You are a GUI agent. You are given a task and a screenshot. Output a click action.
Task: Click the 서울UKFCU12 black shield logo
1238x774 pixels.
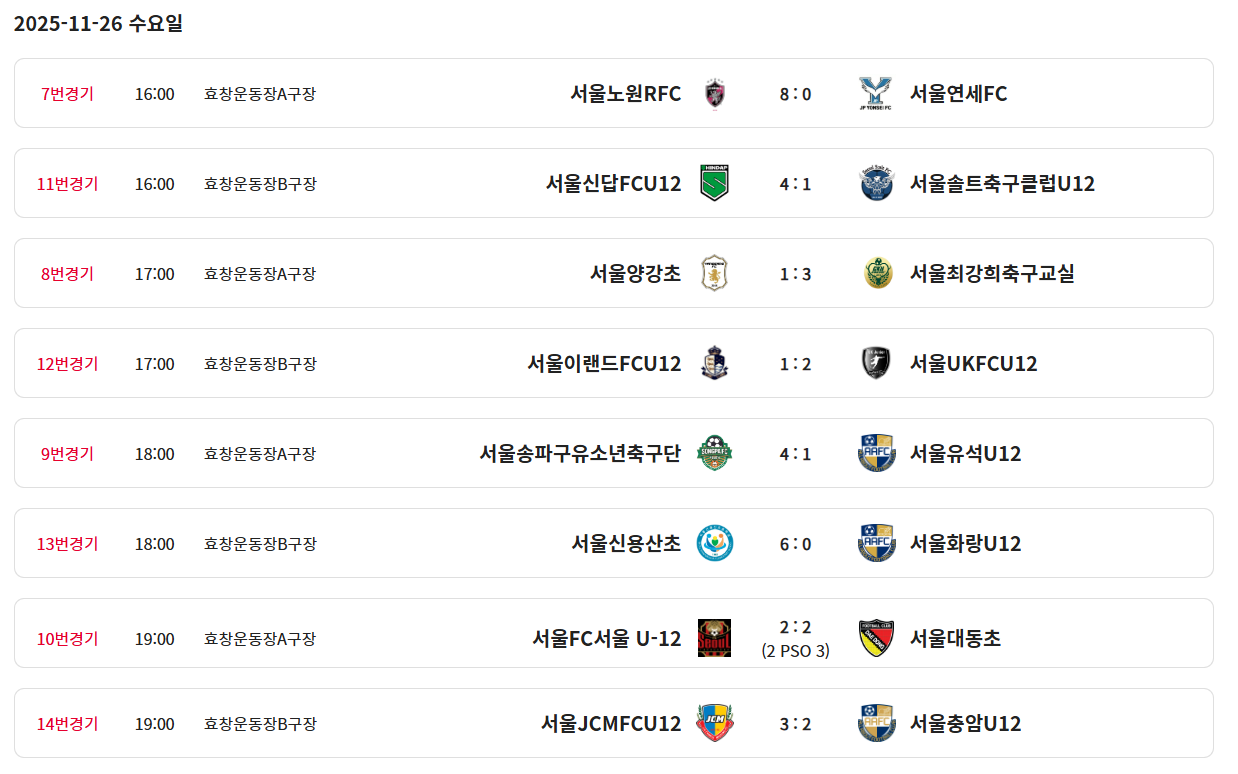pos(877,364)
